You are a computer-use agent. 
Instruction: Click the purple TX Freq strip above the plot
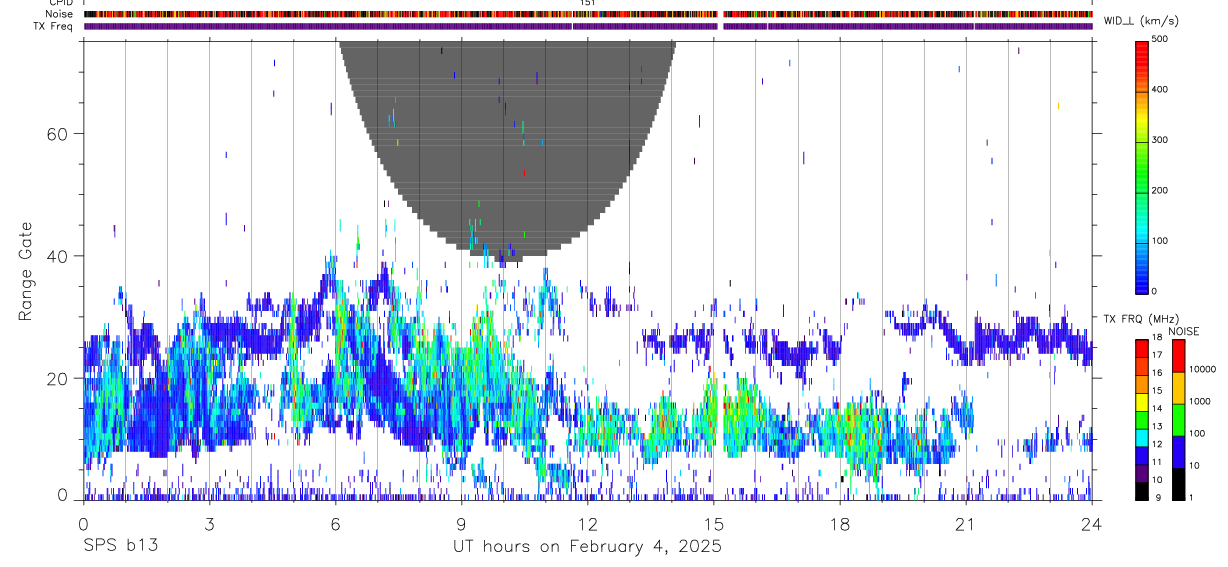click(588, 26)
